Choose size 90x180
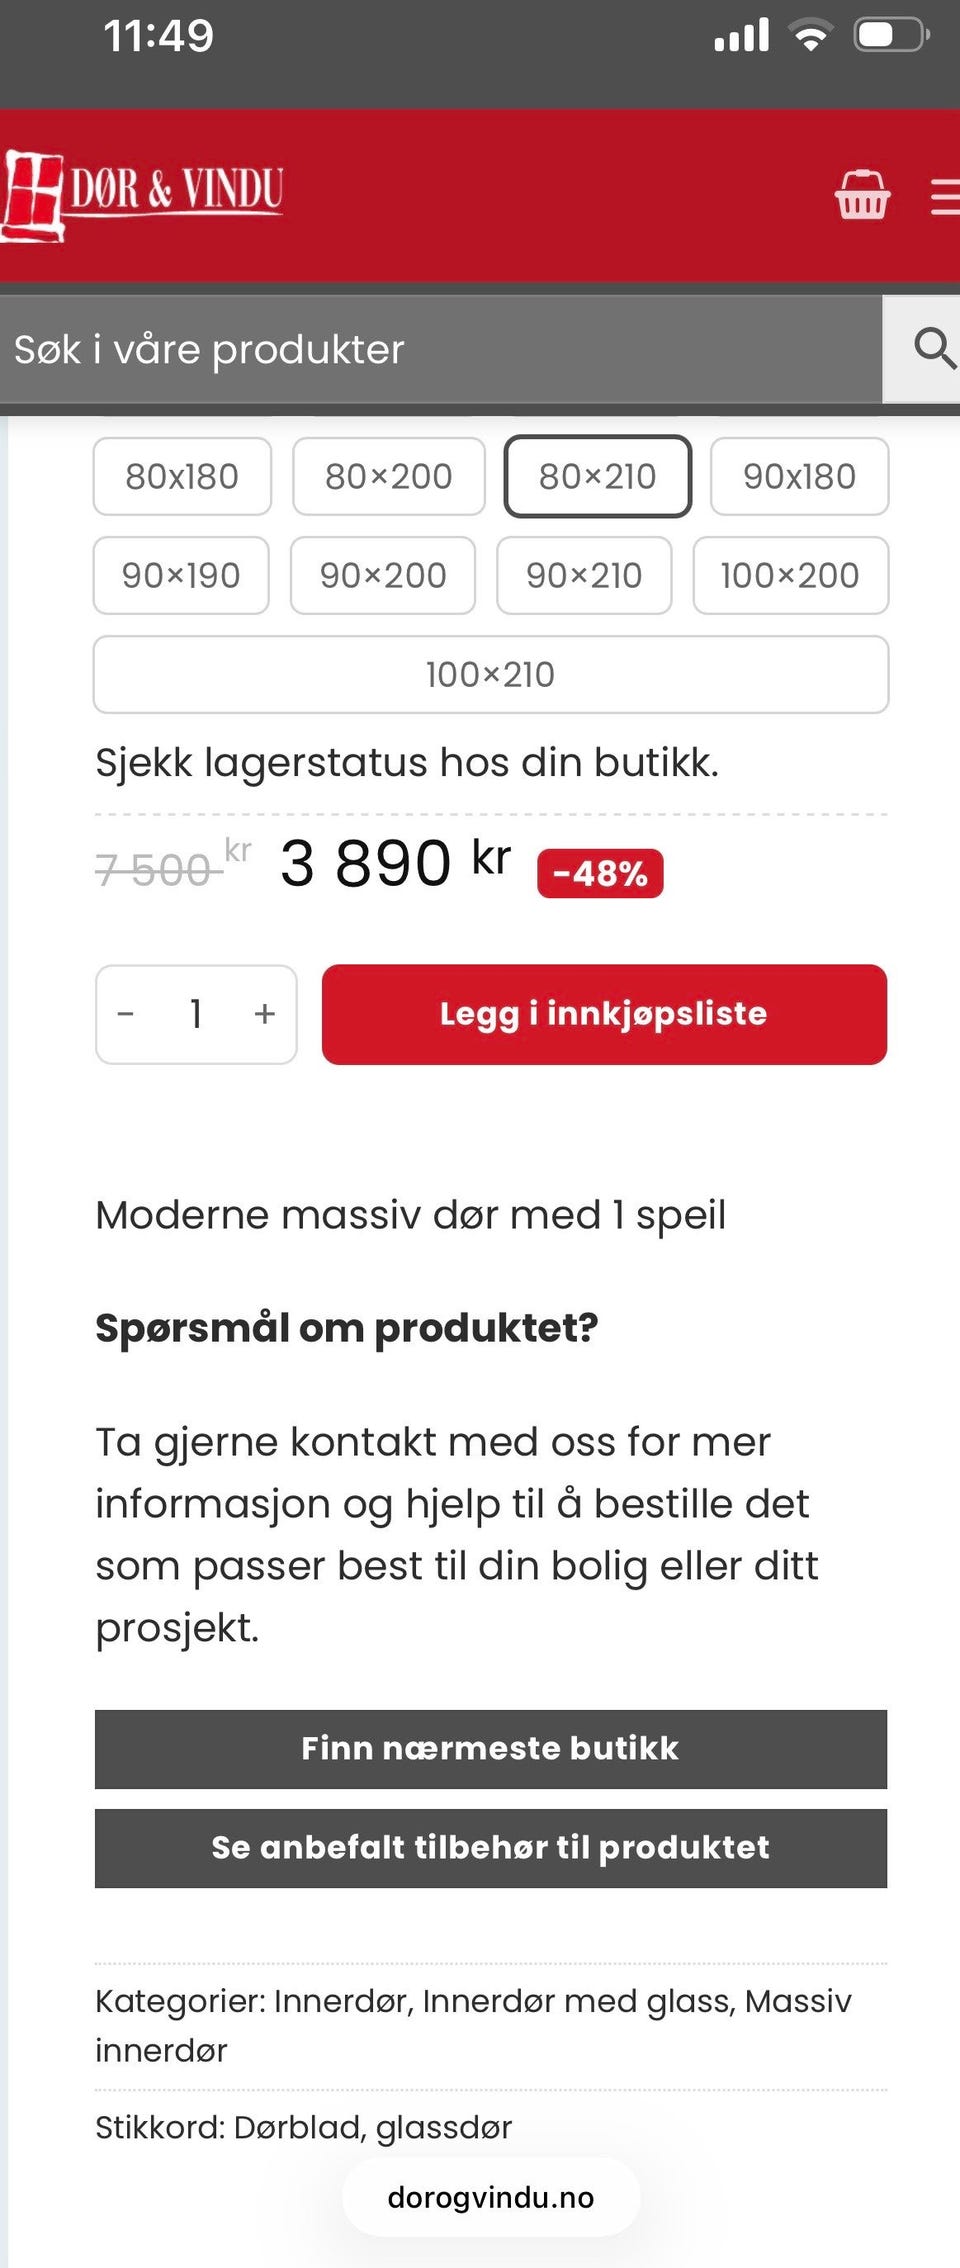Screen dimensions: 960x2268 799,476
